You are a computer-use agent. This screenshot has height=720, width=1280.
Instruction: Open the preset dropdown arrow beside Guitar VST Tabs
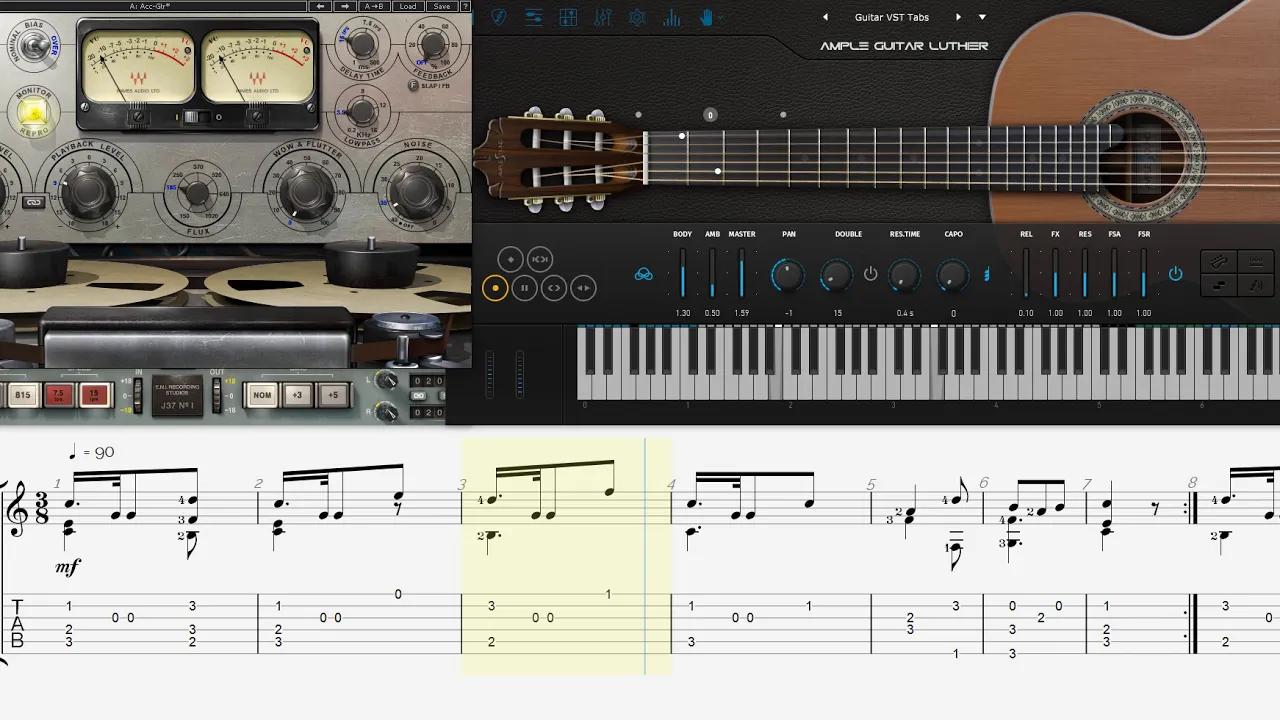[982, 17]
